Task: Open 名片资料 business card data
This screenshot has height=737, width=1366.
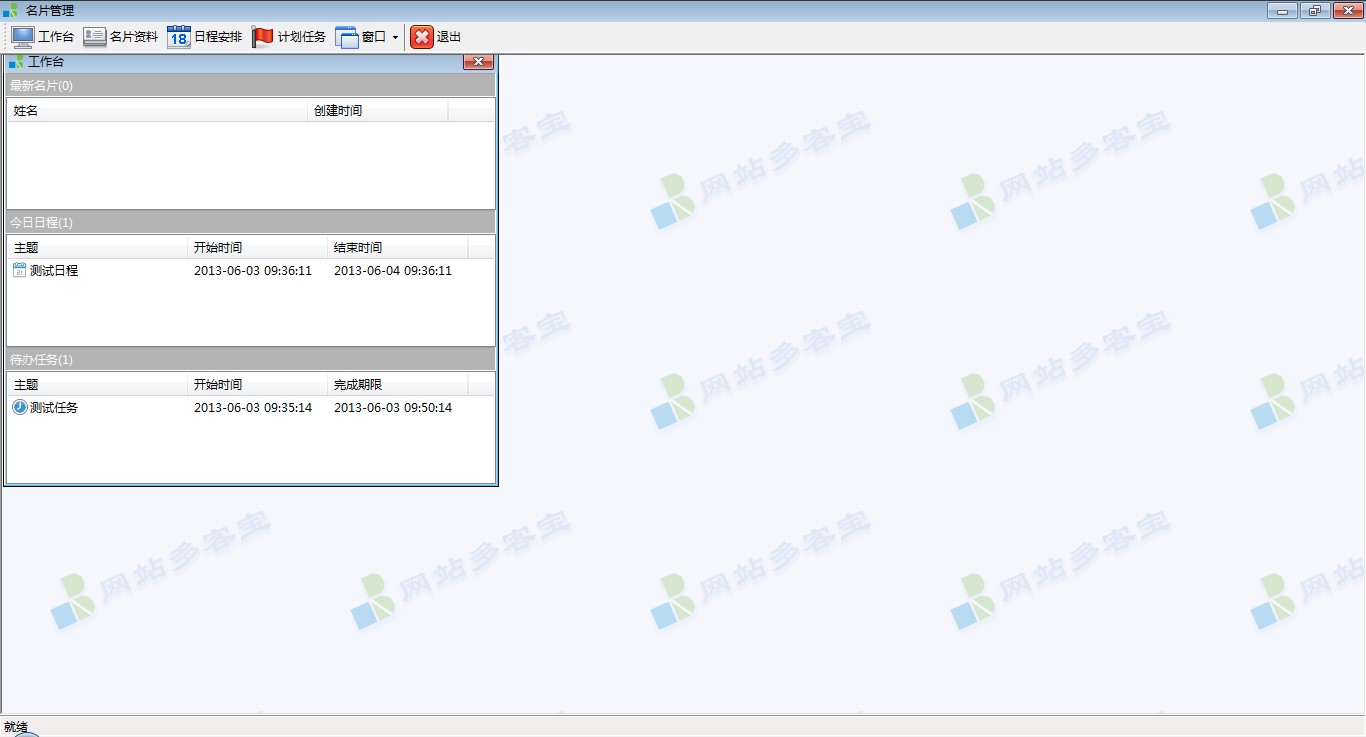Action: click(95, 37)
